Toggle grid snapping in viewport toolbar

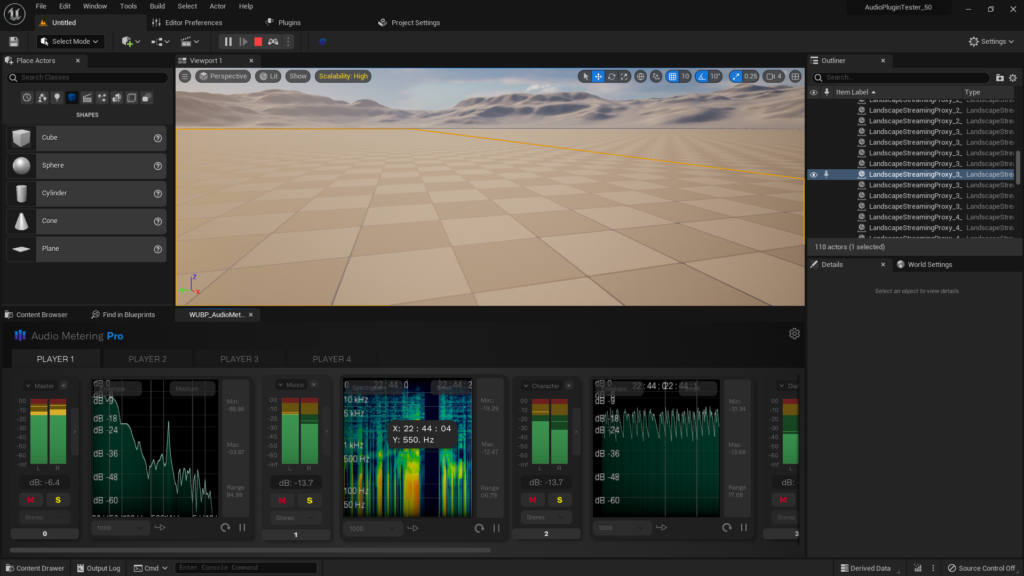(x=672, y=76)
